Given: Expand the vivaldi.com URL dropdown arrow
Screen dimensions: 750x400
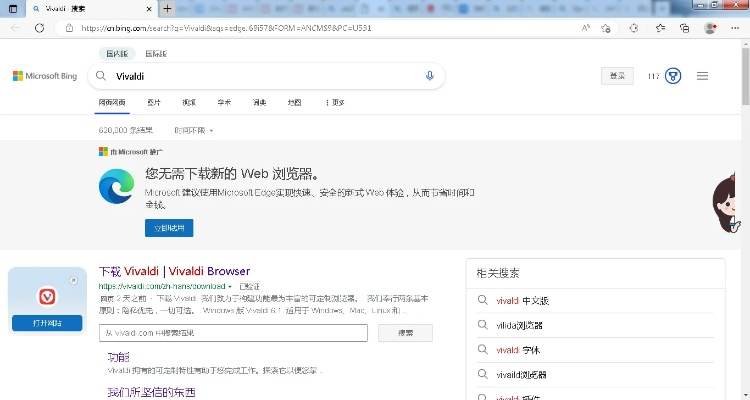Looking at the screenshot, I should pos(230,287).
